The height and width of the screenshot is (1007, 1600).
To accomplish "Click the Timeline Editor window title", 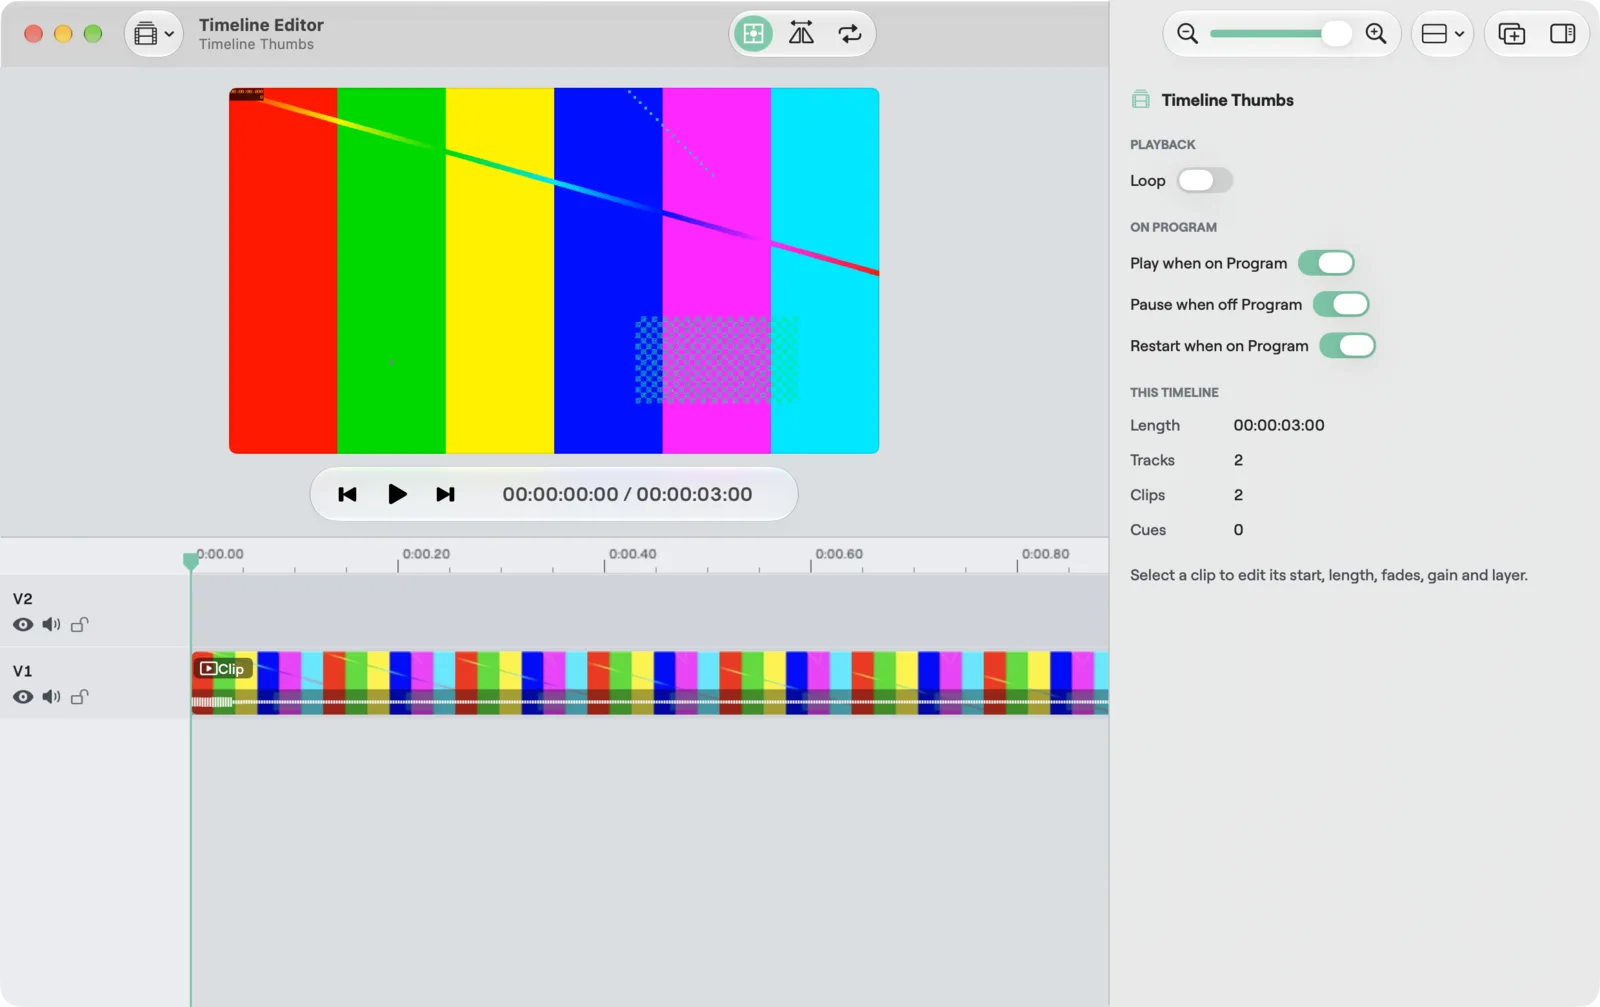I will (261, 25).
